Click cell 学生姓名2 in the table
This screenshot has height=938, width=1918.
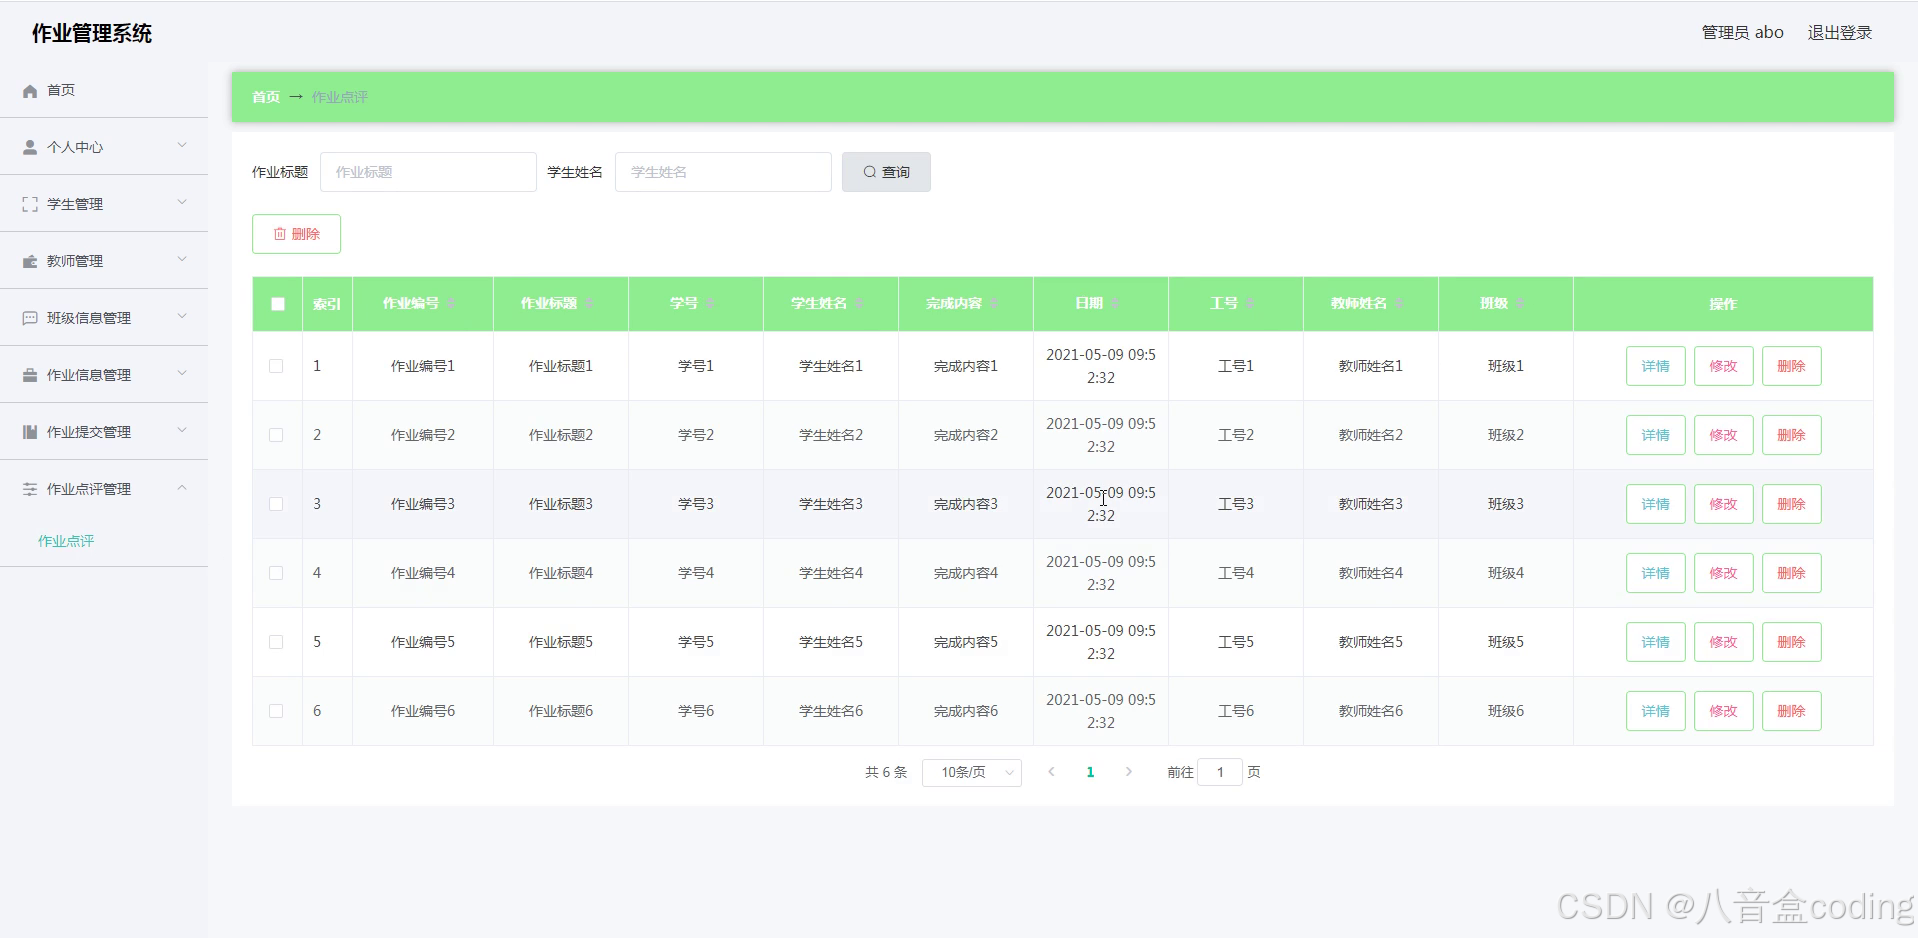click(x=830, y=435)
